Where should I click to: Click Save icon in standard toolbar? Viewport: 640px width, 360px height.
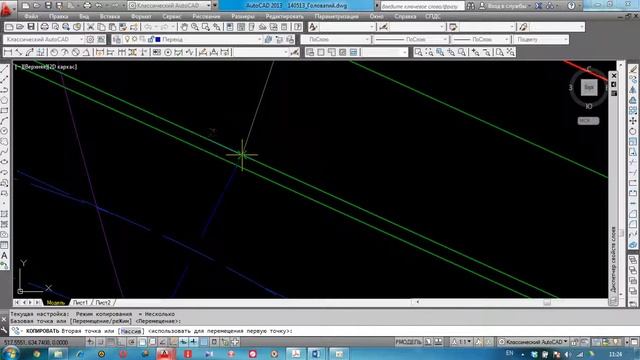pyautogui.click(x=31, y=27)
